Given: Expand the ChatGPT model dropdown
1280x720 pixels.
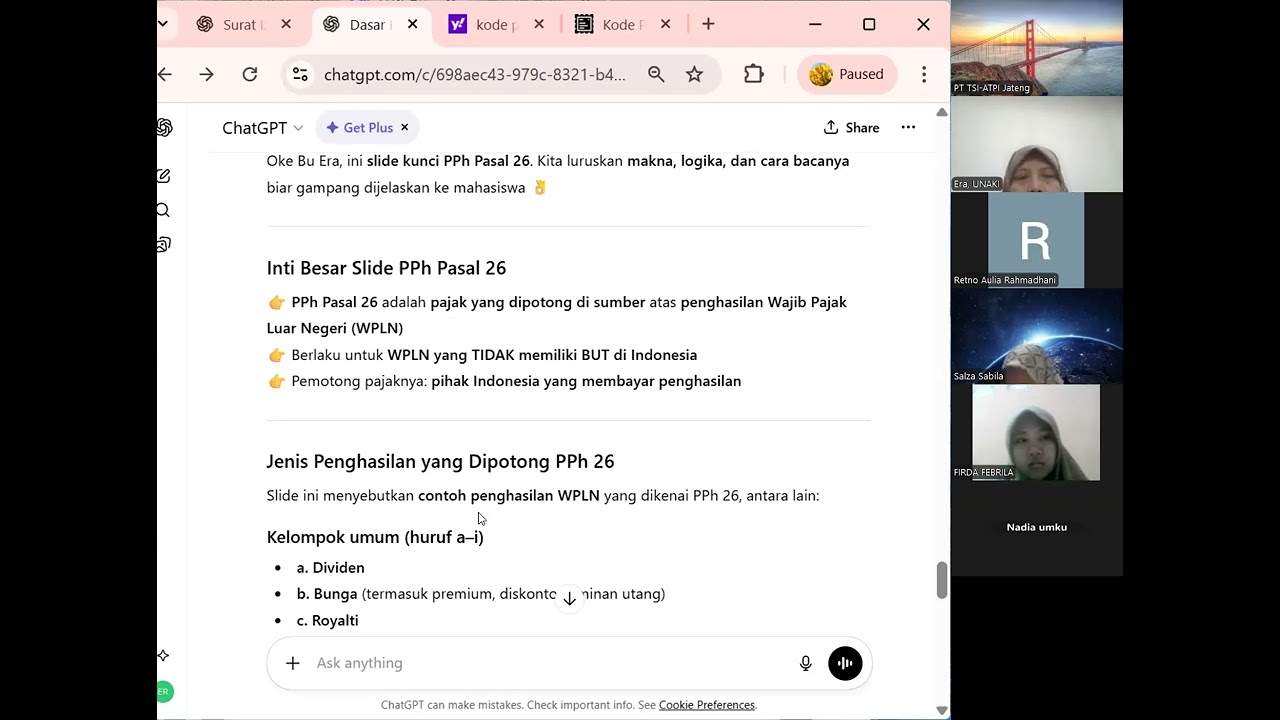Looking at the screenshot, I should (x=262, y=128).
